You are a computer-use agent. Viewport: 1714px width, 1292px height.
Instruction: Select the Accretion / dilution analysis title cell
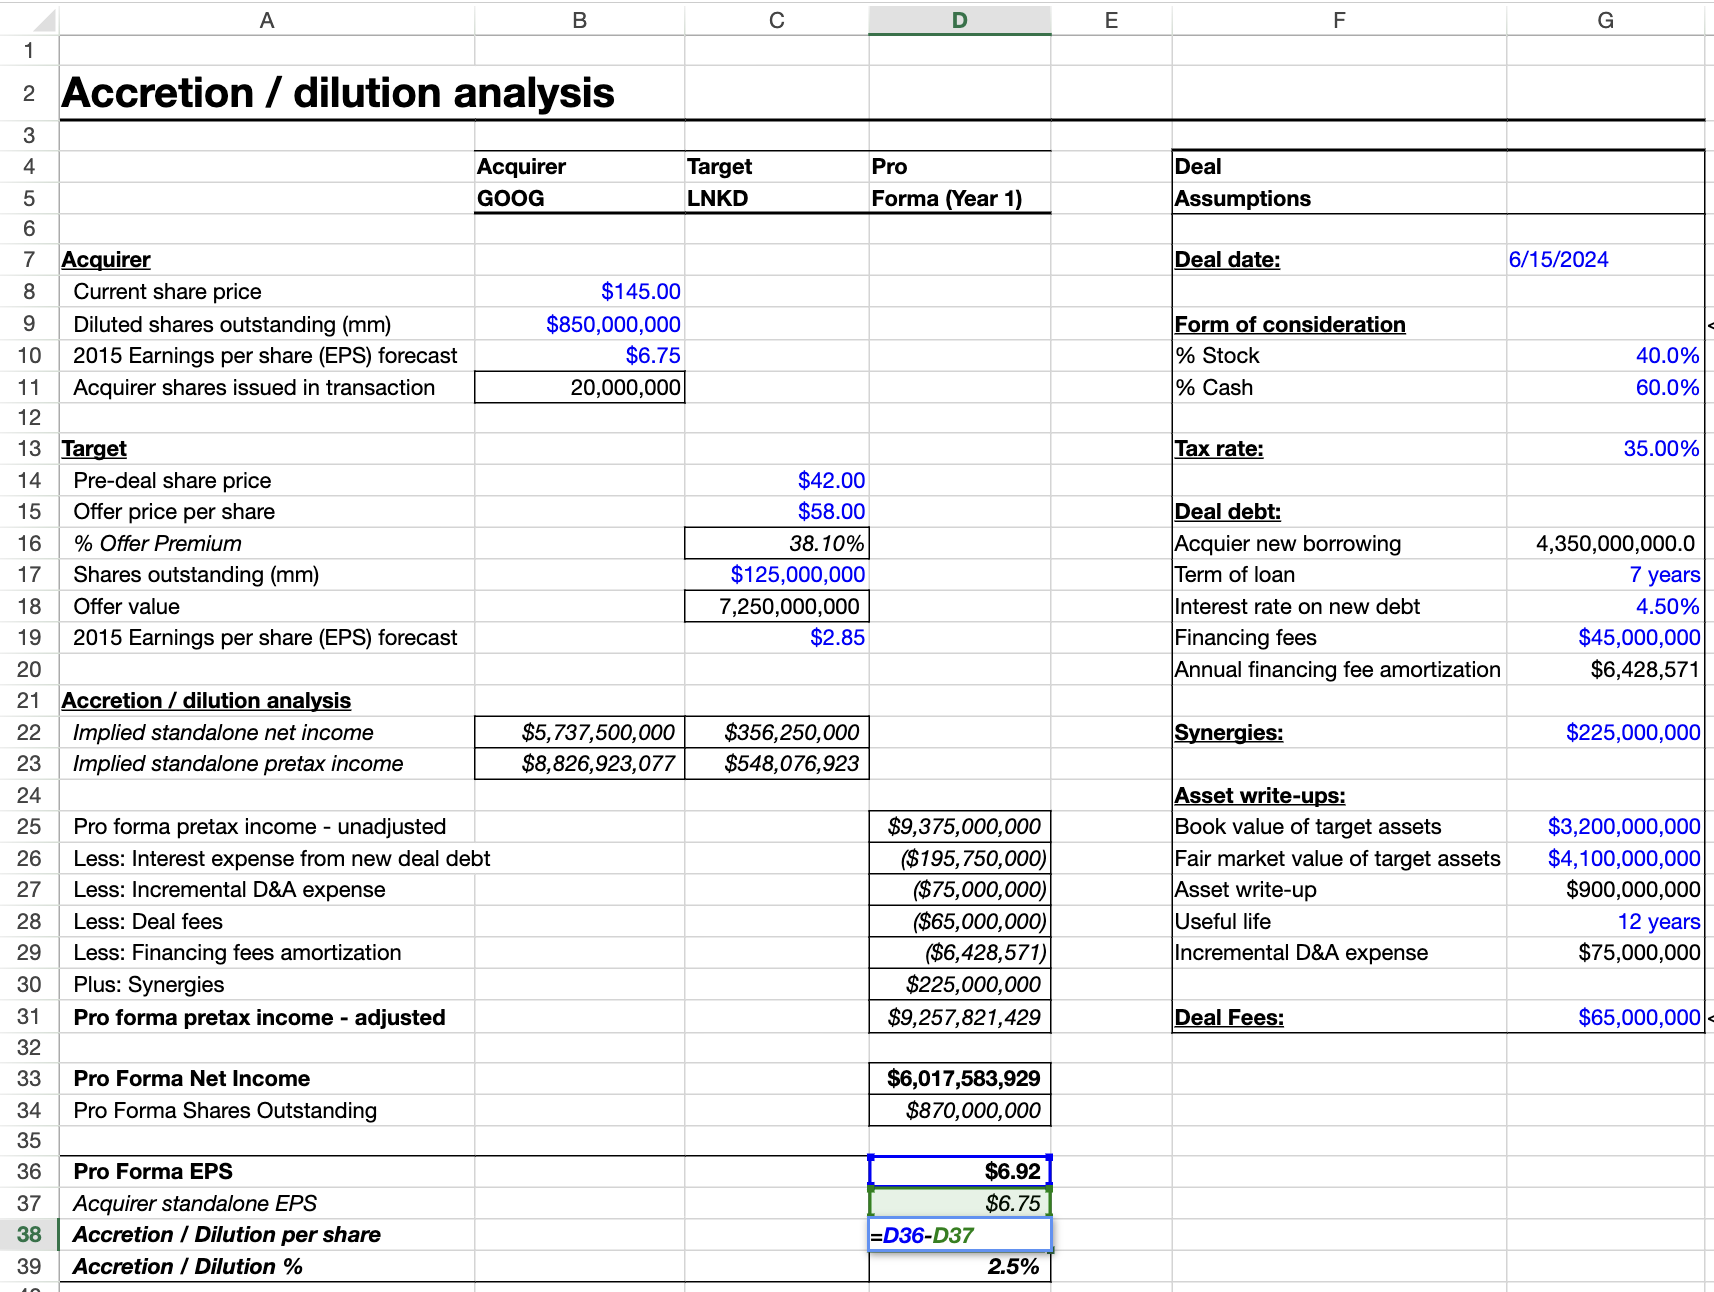coord(265,92)
